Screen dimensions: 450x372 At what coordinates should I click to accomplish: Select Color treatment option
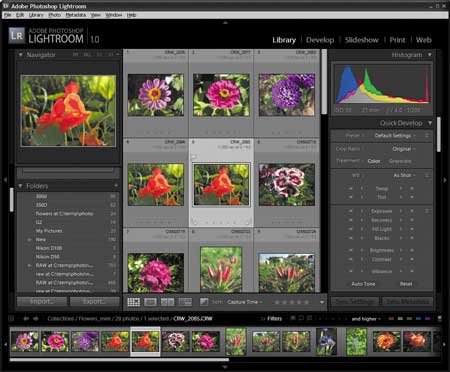tap(374, 161)
